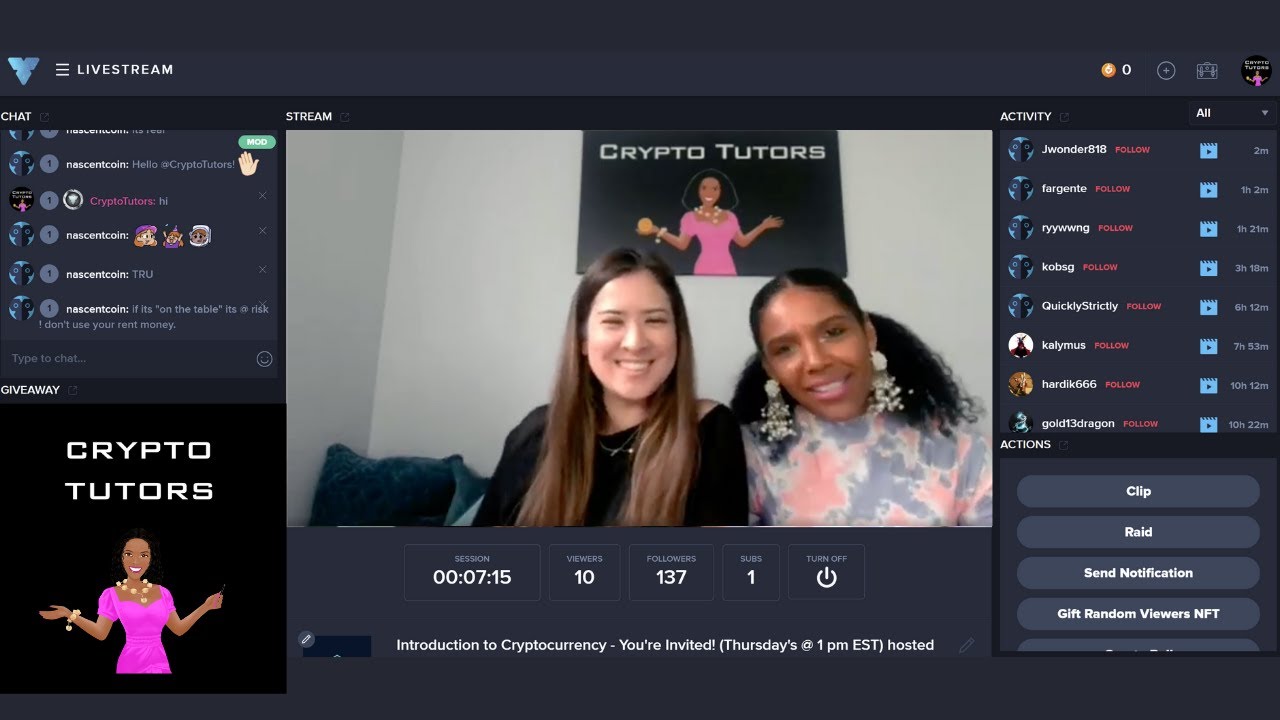Edit the stream title with pencil icon
This screenshot has width=1280, height=720.
(x=966, y=646)
